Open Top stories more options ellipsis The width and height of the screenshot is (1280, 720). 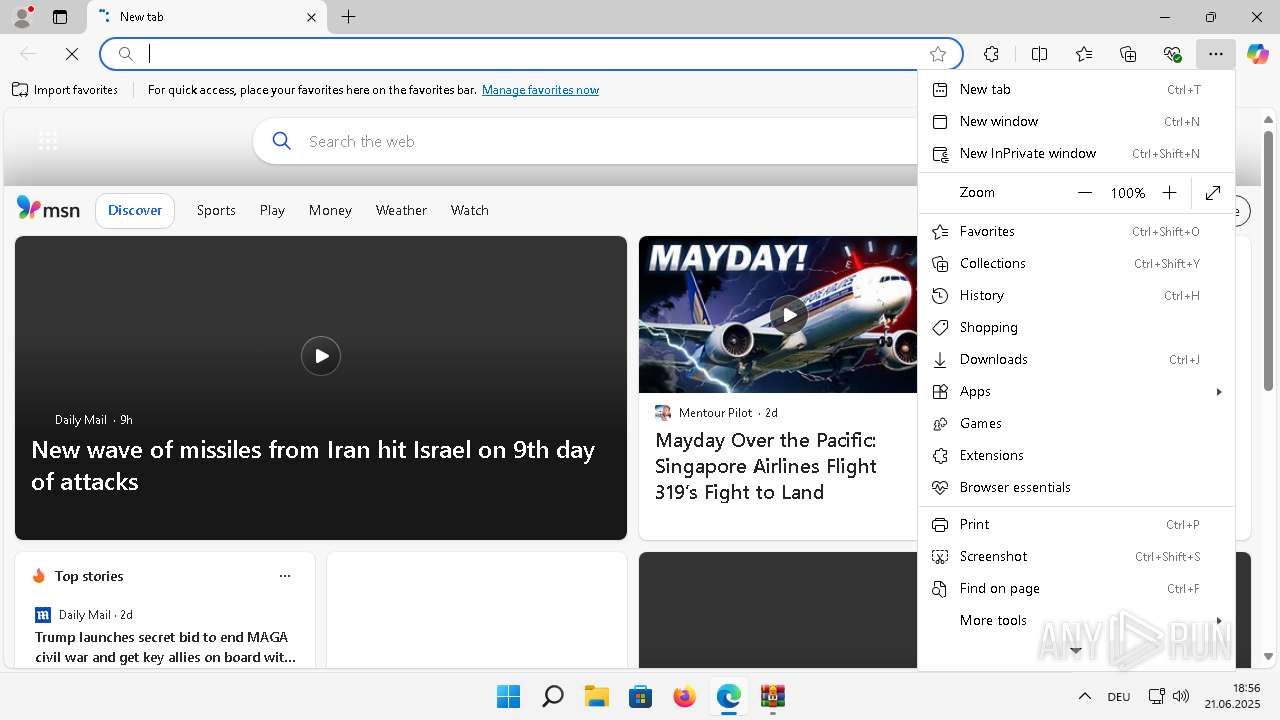click(x=285, y=576)
